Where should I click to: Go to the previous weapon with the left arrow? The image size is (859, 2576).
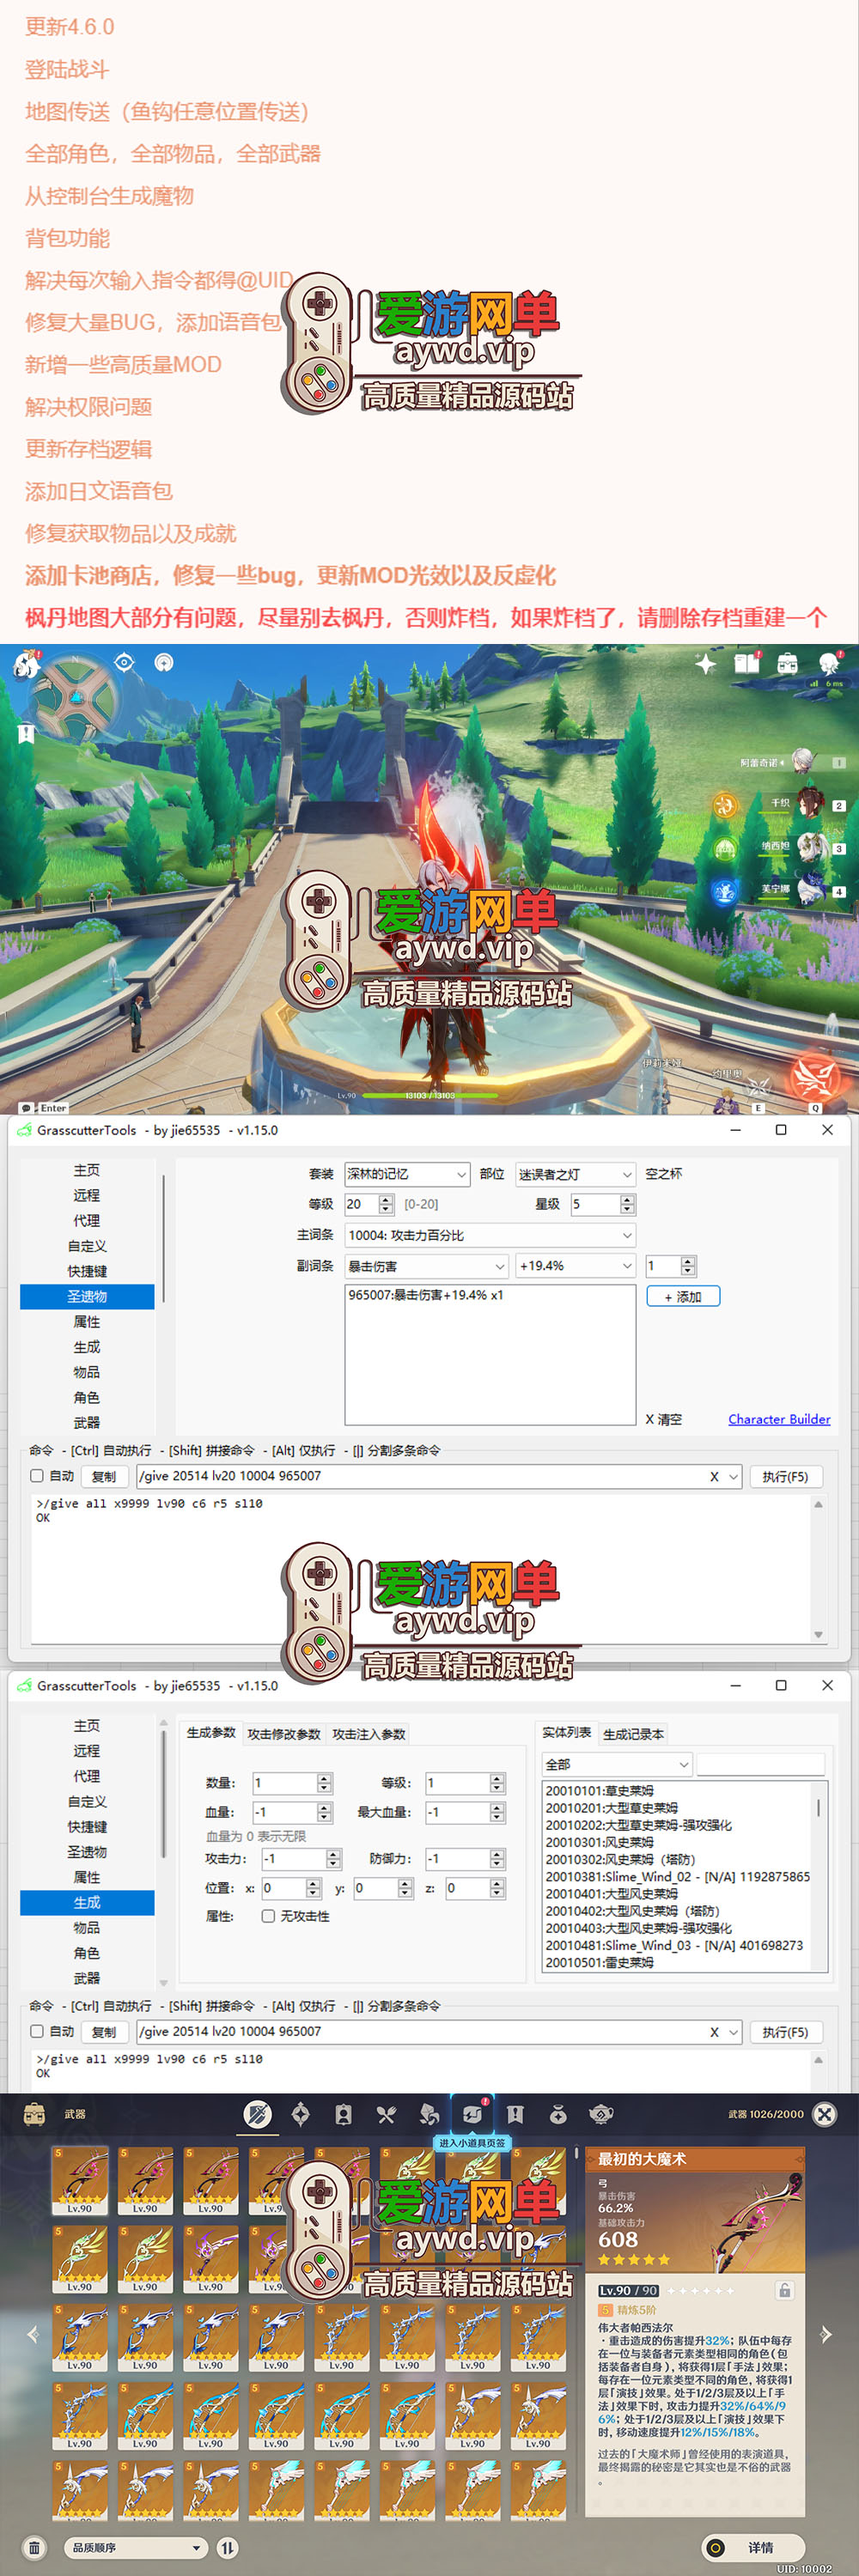[x=32, y=2334]
